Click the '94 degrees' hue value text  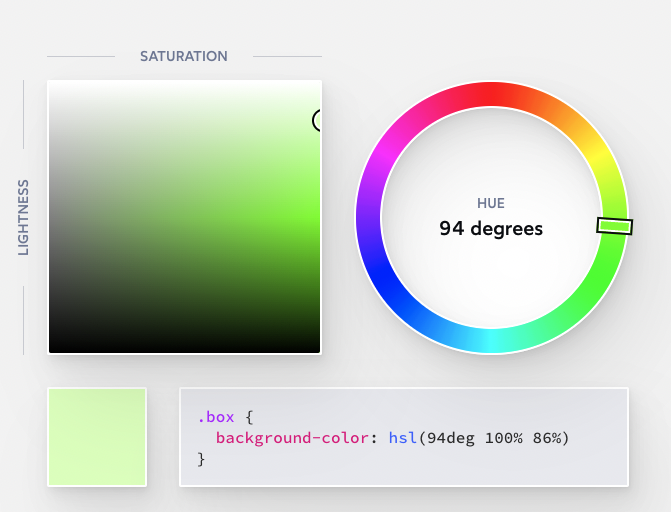(x=491, y=229)
